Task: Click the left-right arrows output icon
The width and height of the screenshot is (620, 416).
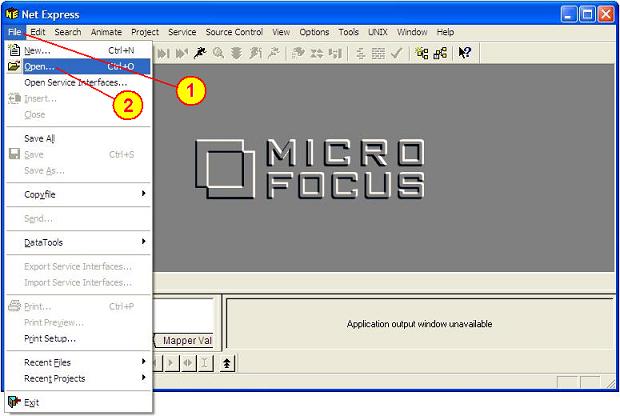Action: pos(188,363)
